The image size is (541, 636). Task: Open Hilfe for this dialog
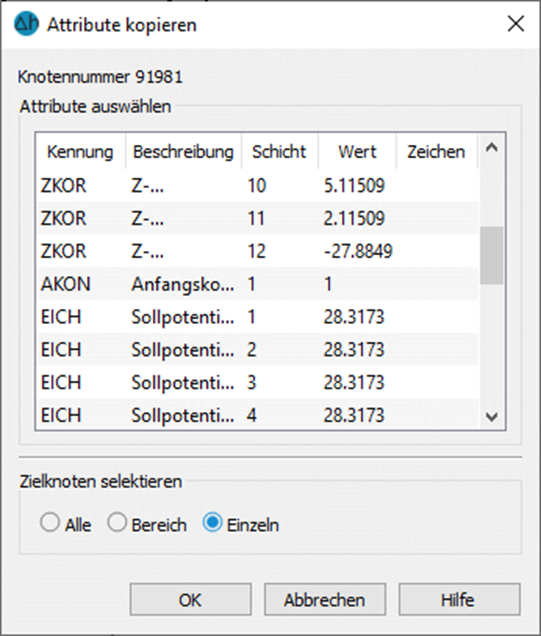click(x=459, y=599)
